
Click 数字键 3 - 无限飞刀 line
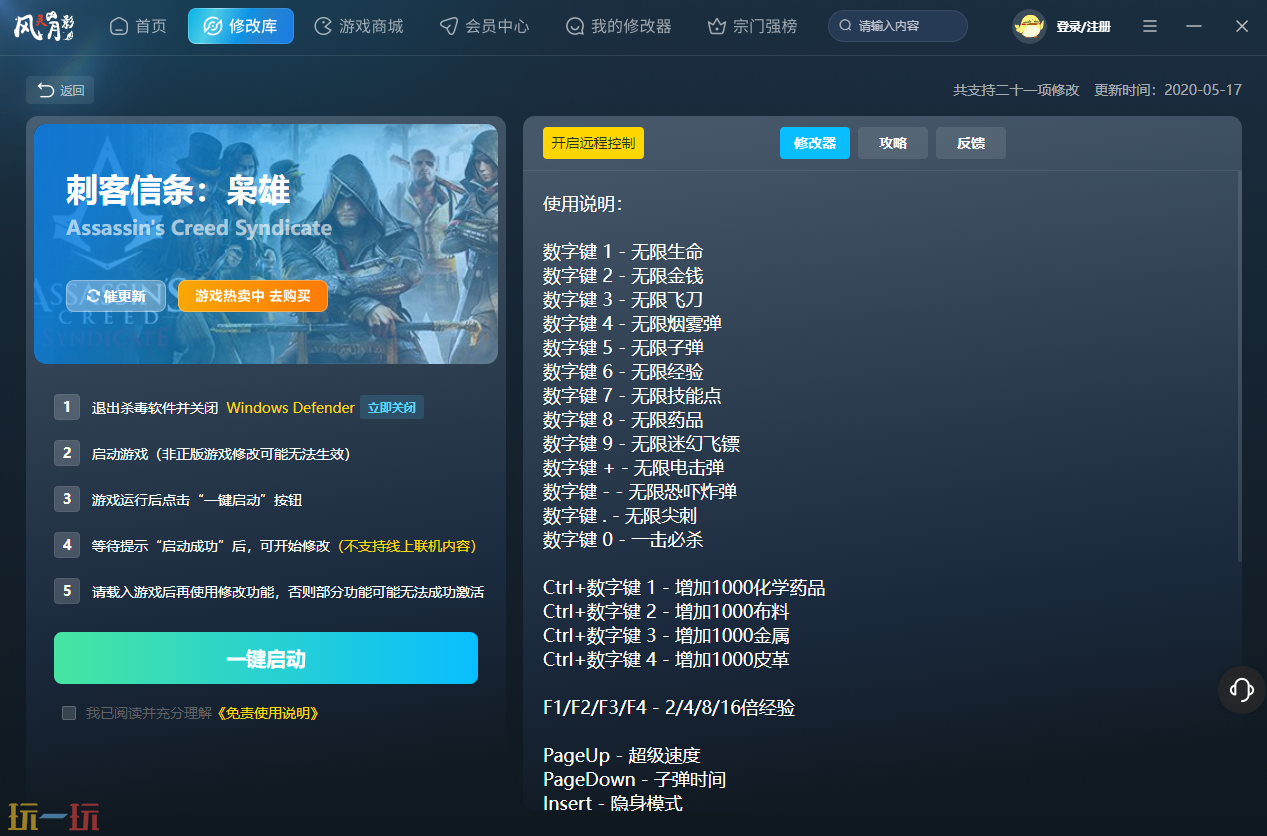[x=623, y=300]
